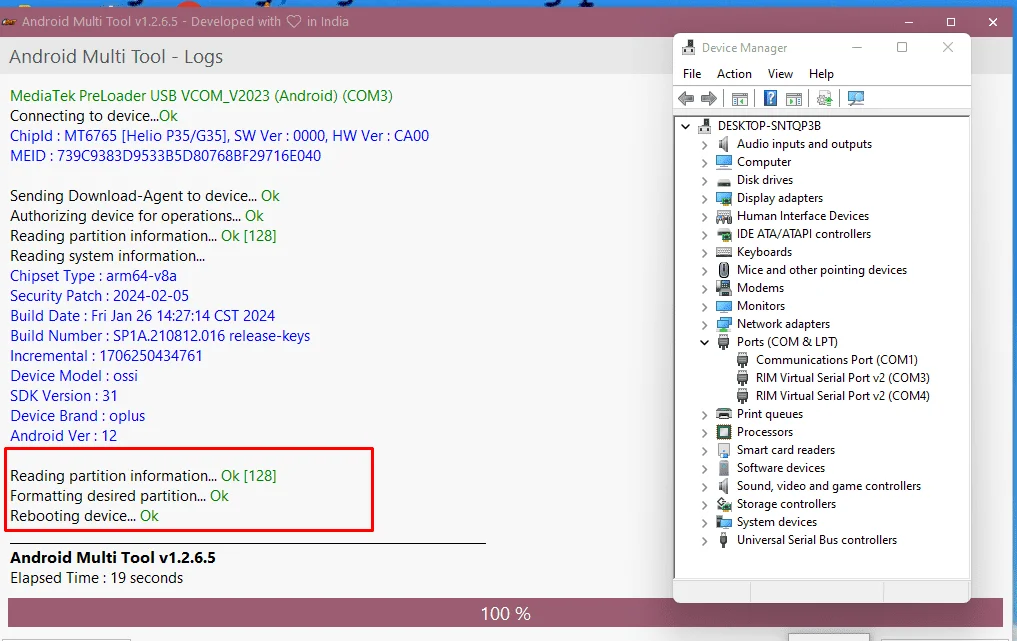This screenshot has height=641, width=1017.
Task: Click the 'Formatting desired partition... Ok' line
Action: 119,496
